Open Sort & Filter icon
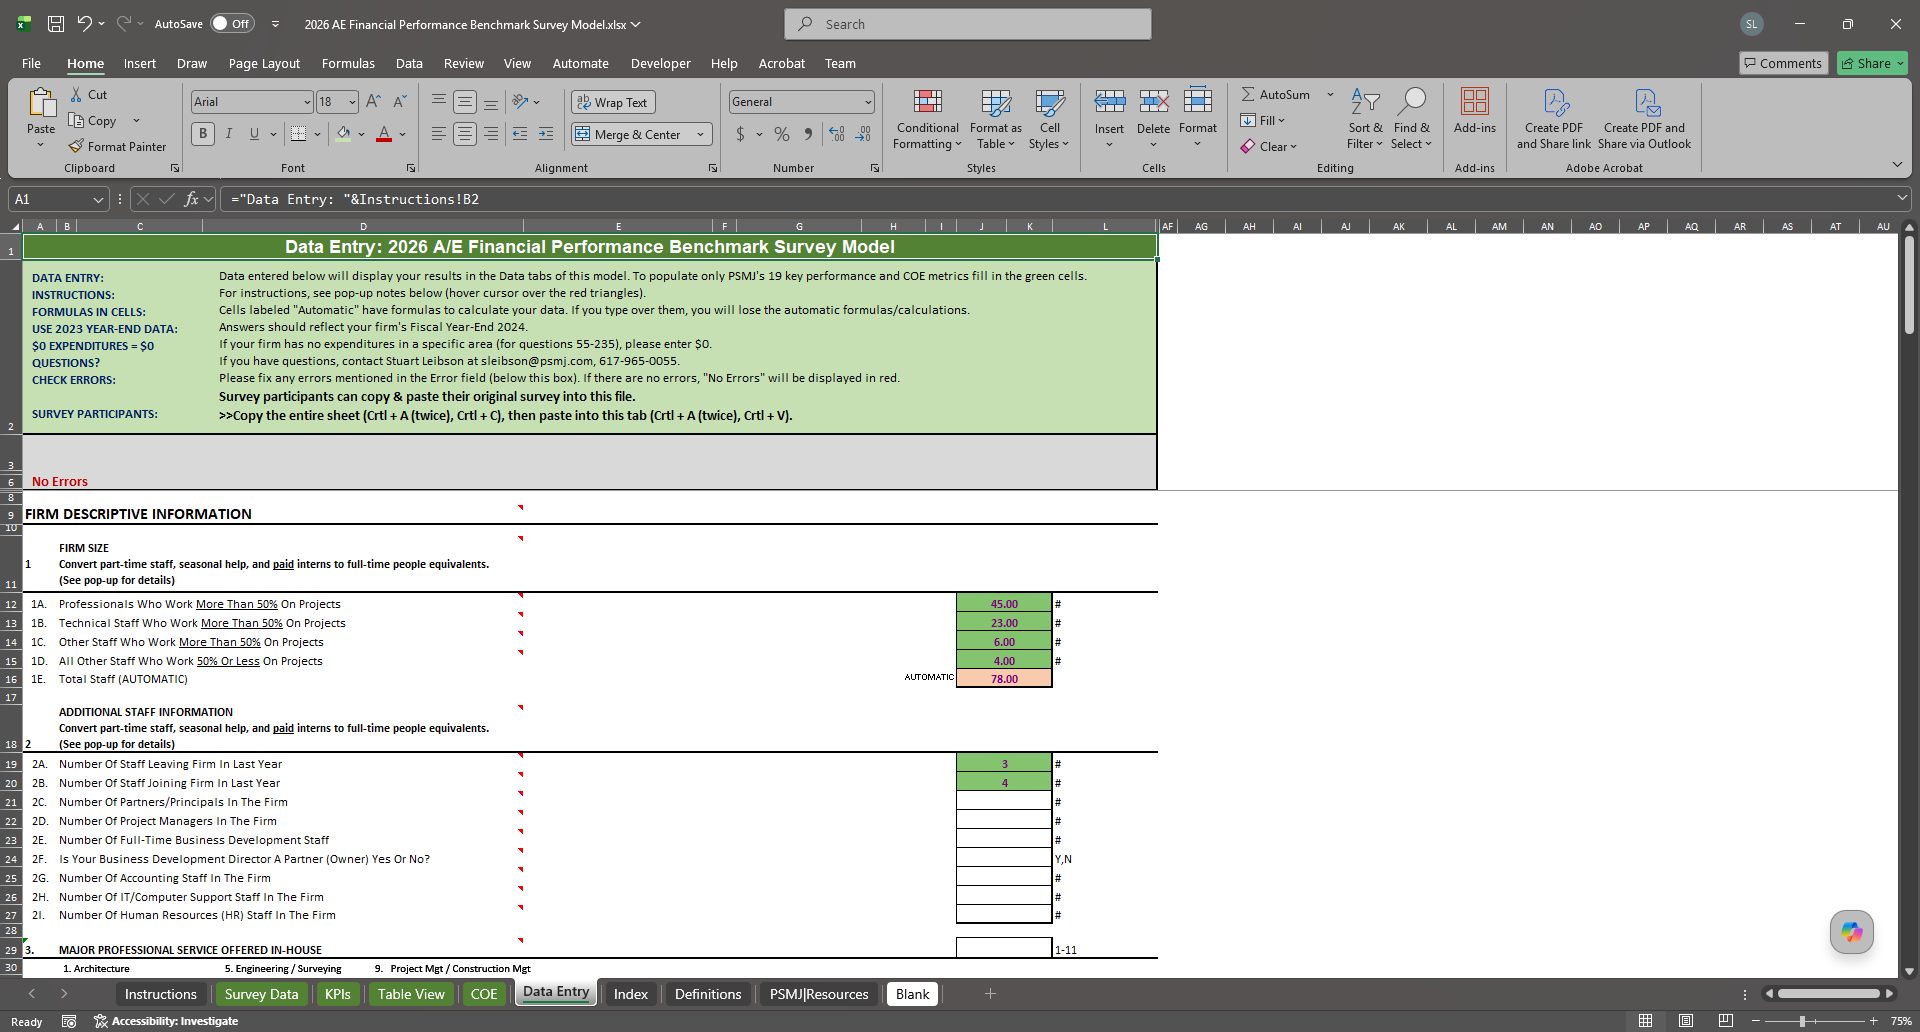The width and height of the screenshot is (1920, 1032). [x=1365, y=102]
